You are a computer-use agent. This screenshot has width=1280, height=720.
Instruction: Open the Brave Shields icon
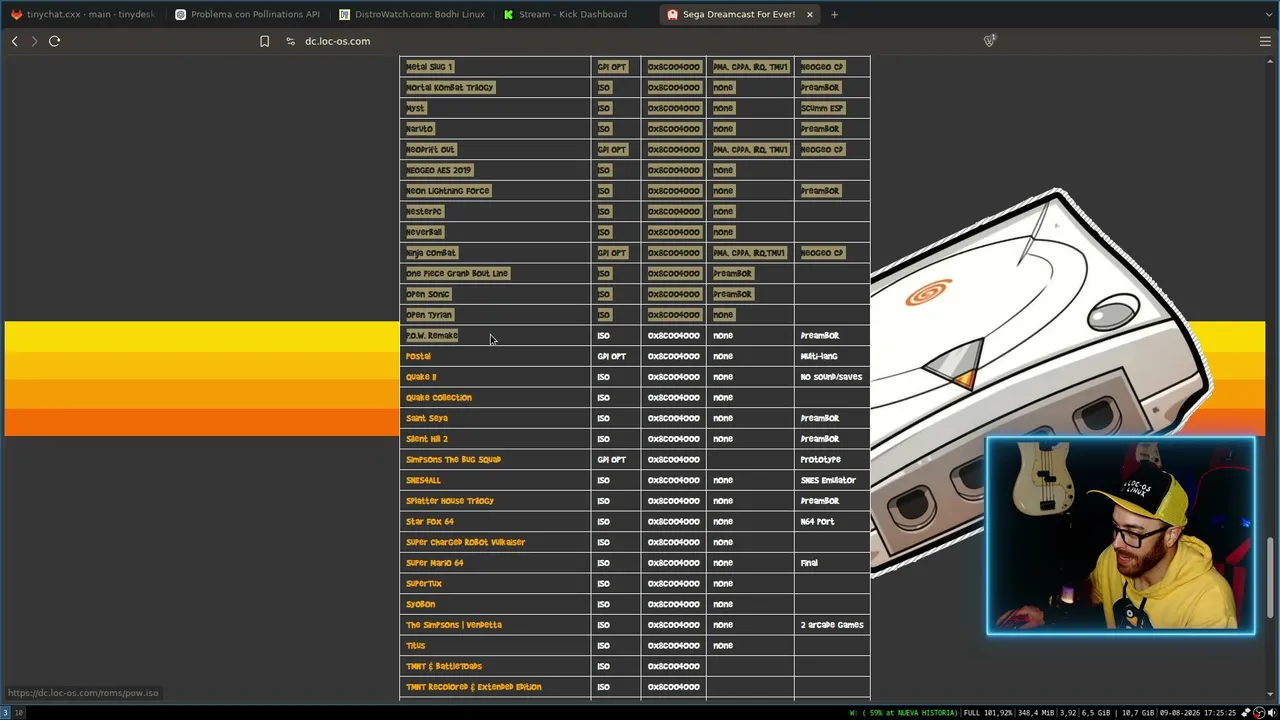[x=989, y=41]
